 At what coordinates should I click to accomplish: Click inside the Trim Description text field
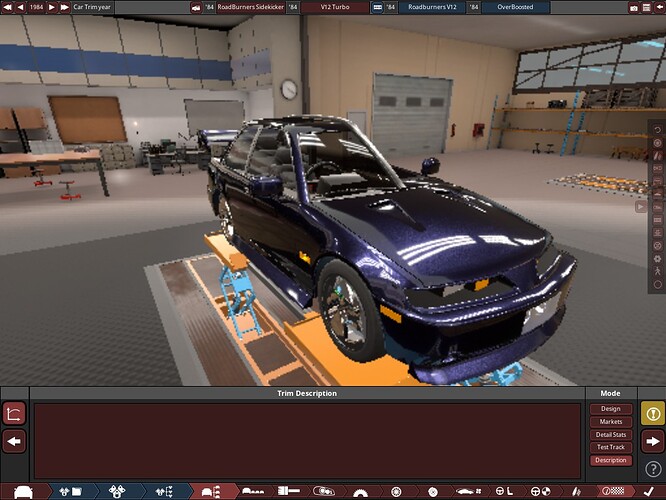pos(306,440)
